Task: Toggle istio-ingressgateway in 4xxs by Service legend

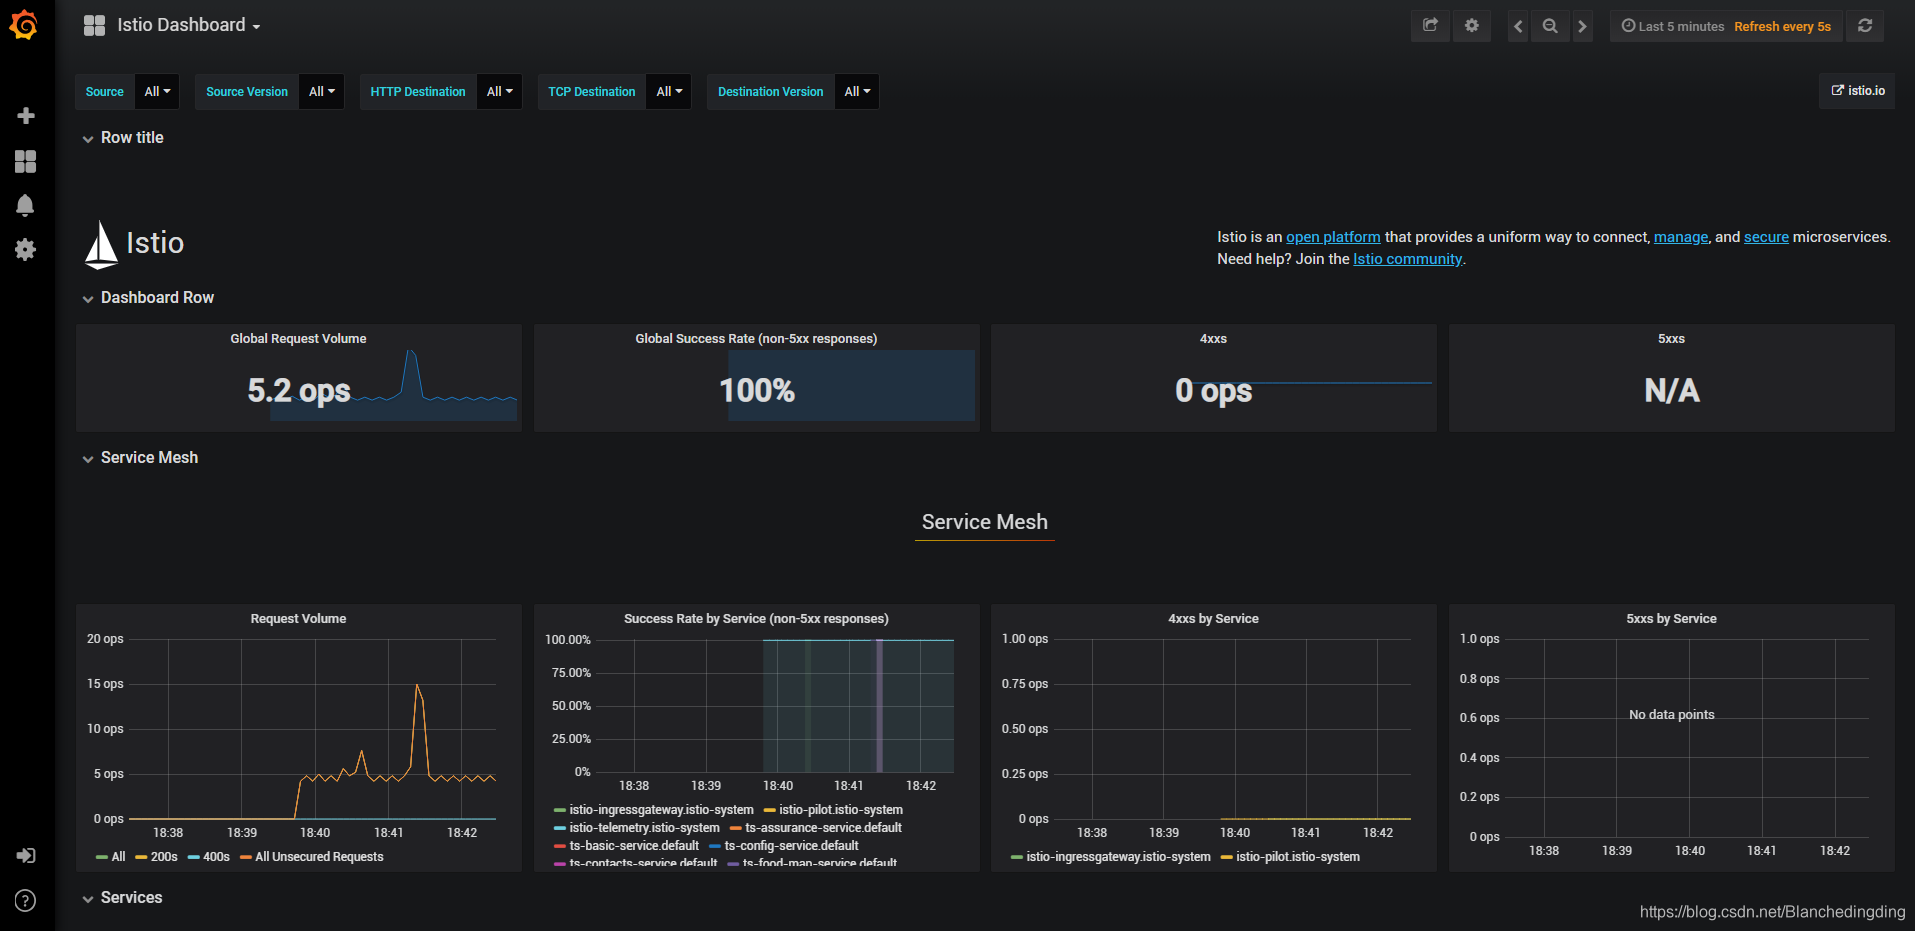Action: coord(1111,857)
